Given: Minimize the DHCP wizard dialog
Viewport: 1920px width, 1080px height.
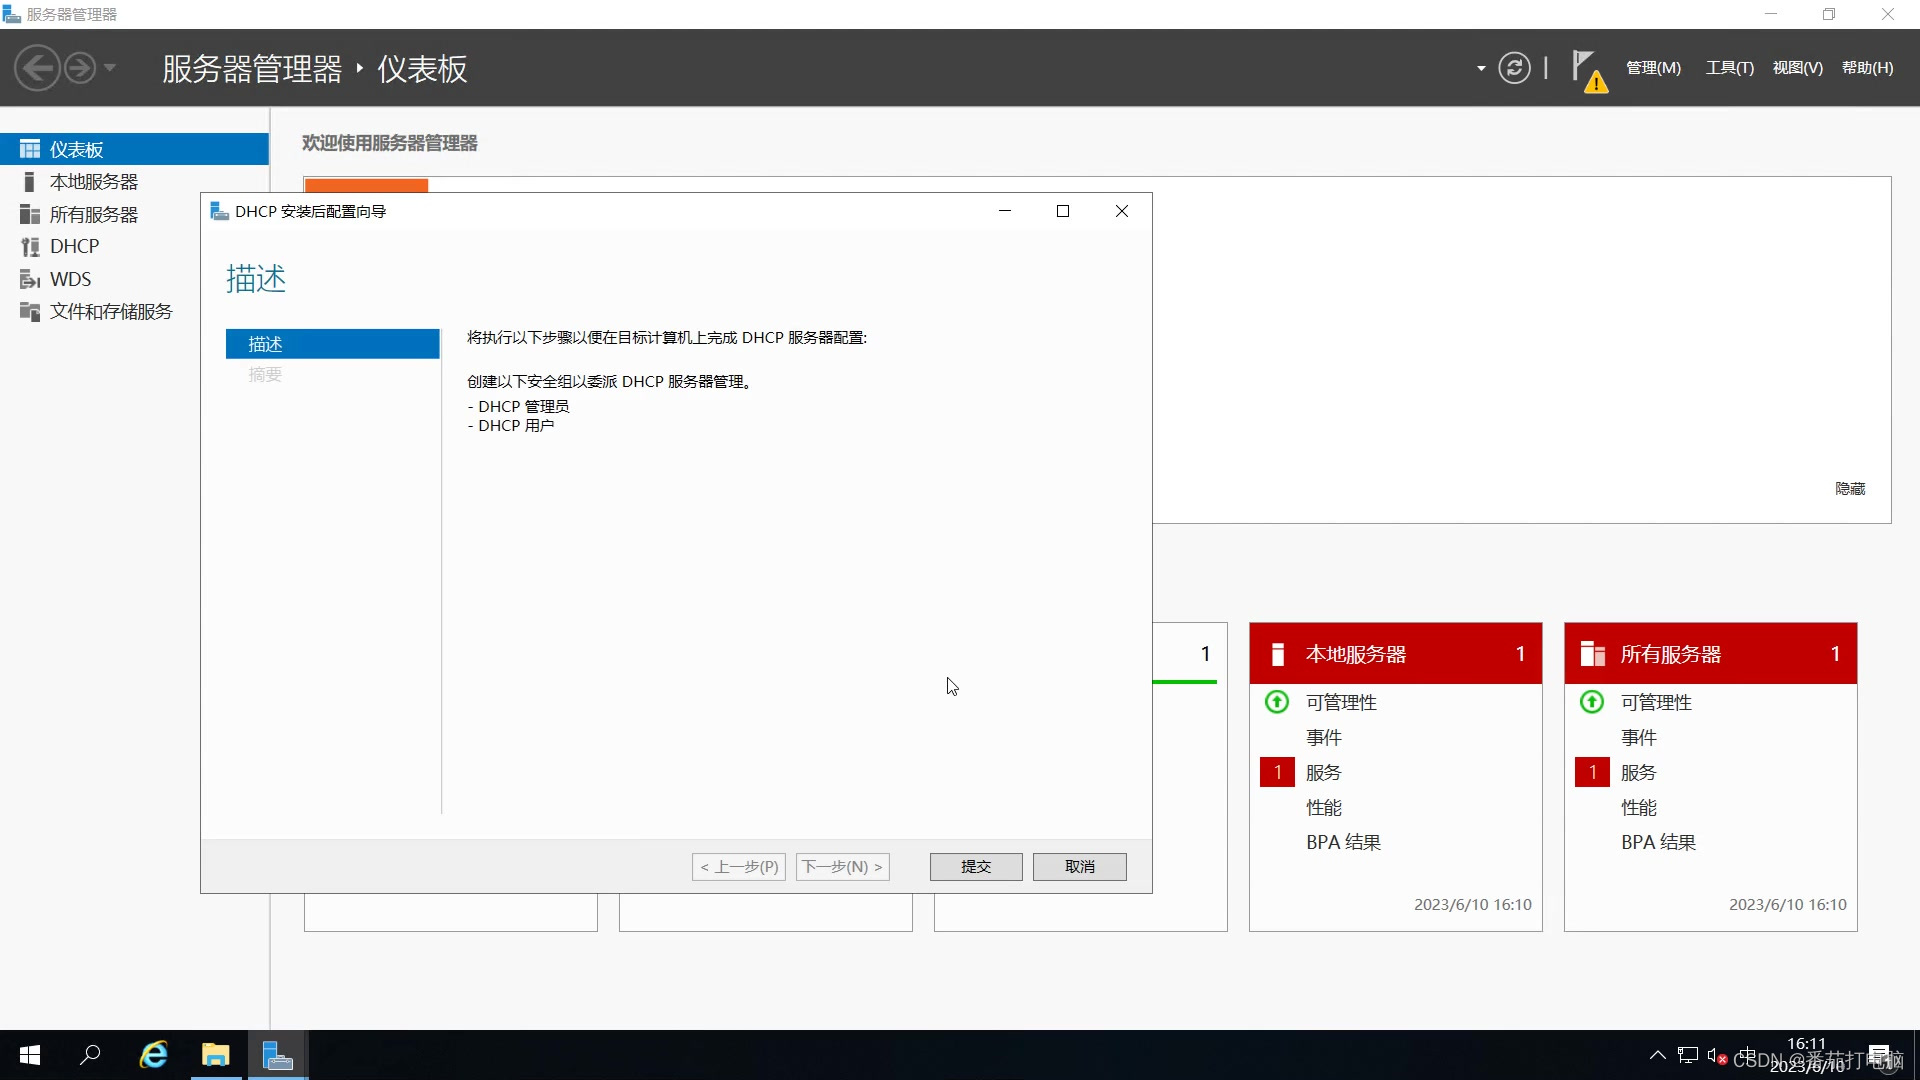Looking at the screenshot, I should pos(1005,211).
